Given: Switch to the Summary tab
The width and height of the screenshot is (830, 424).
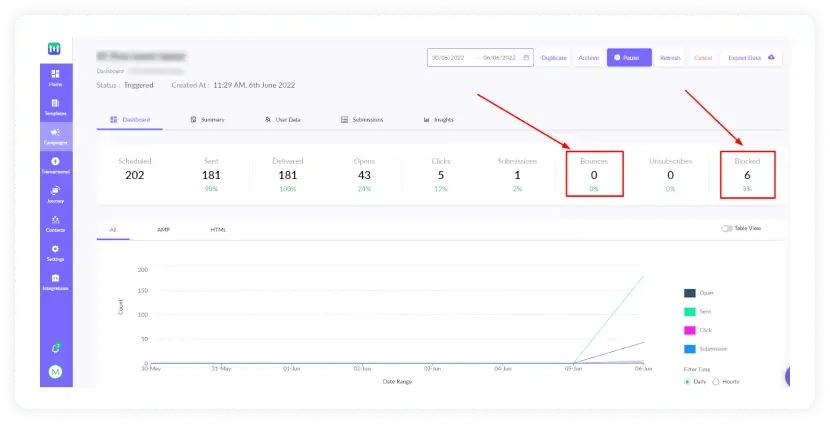Looking at the screenshot, I should click(x=207, y=120).
